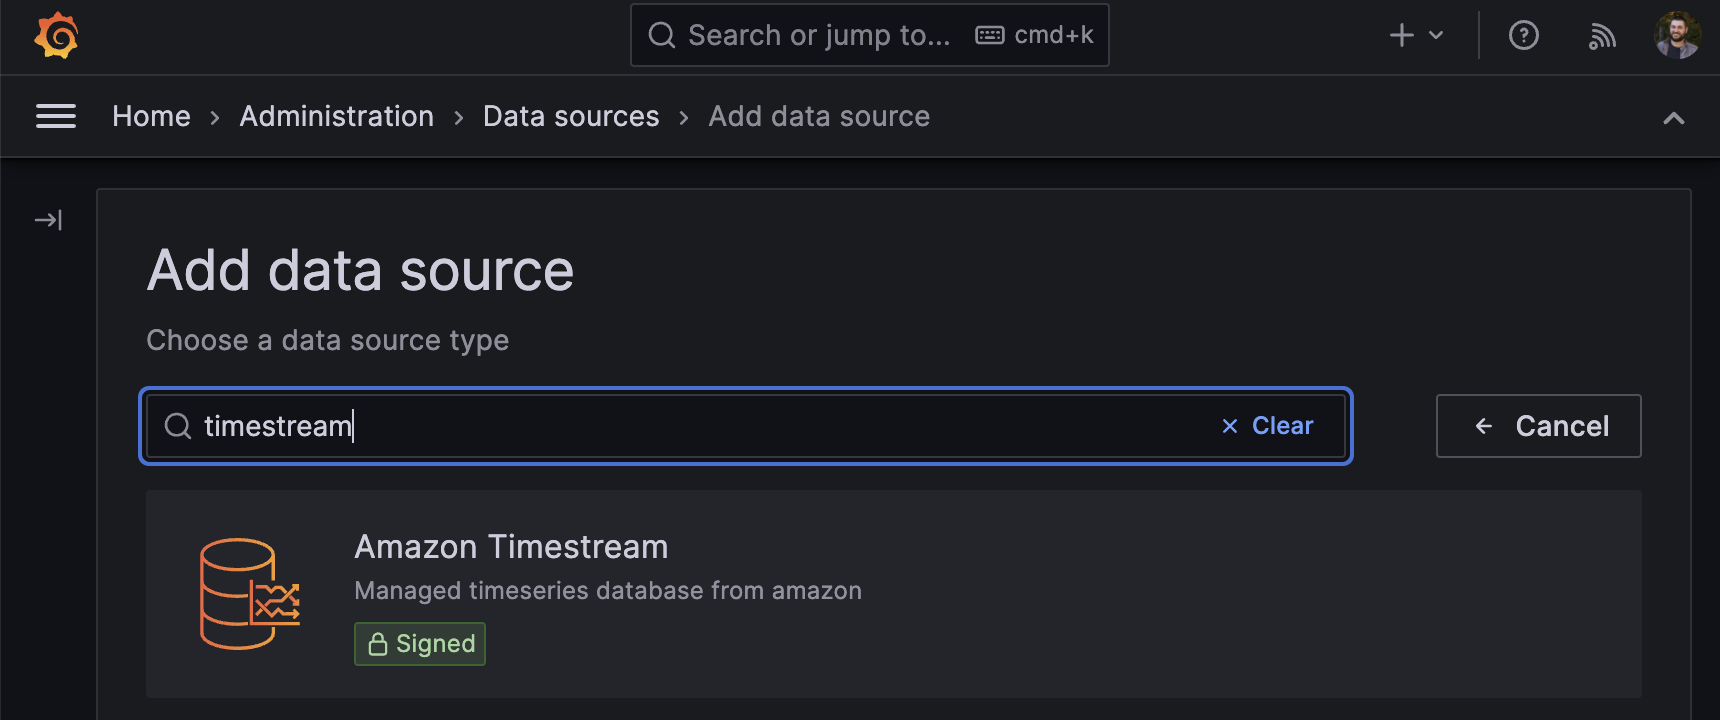Click the Grafana logo icon
The width and height of the screenshot is (1720, 720).
(56, 36)
